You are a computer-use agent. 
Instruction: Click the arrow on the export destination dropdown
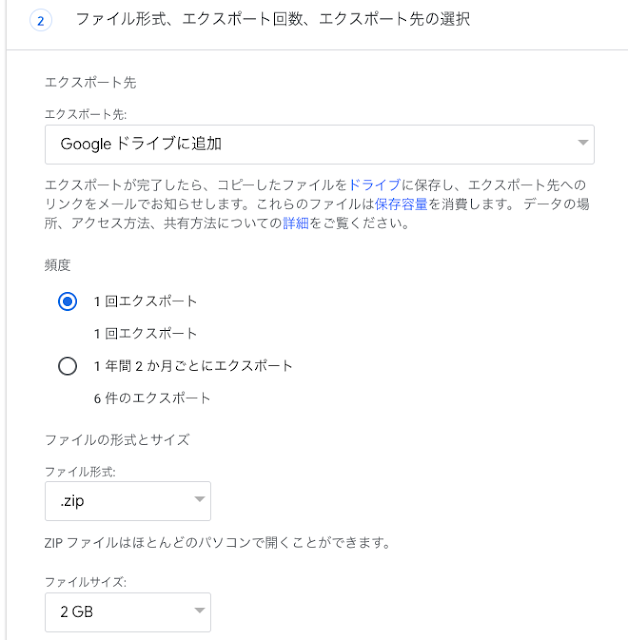pos(583,144)
